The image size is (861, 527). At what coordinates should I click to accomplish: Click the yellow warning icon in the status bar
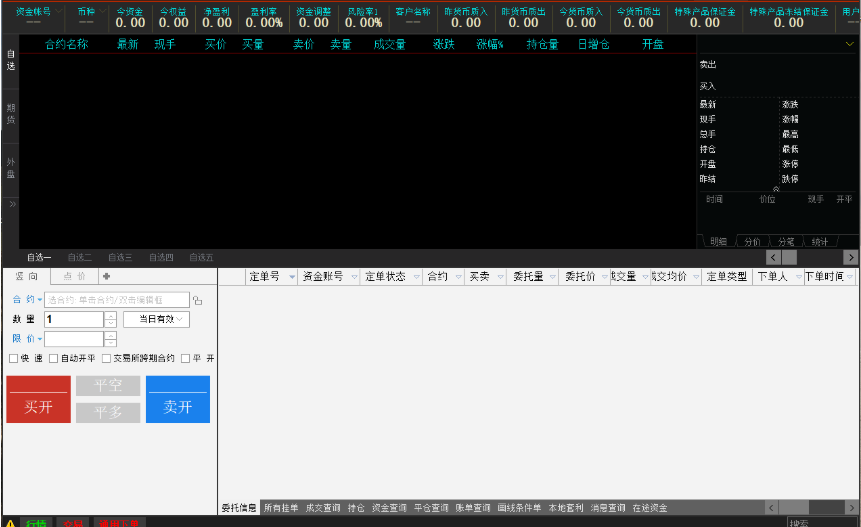coord(10,522)
